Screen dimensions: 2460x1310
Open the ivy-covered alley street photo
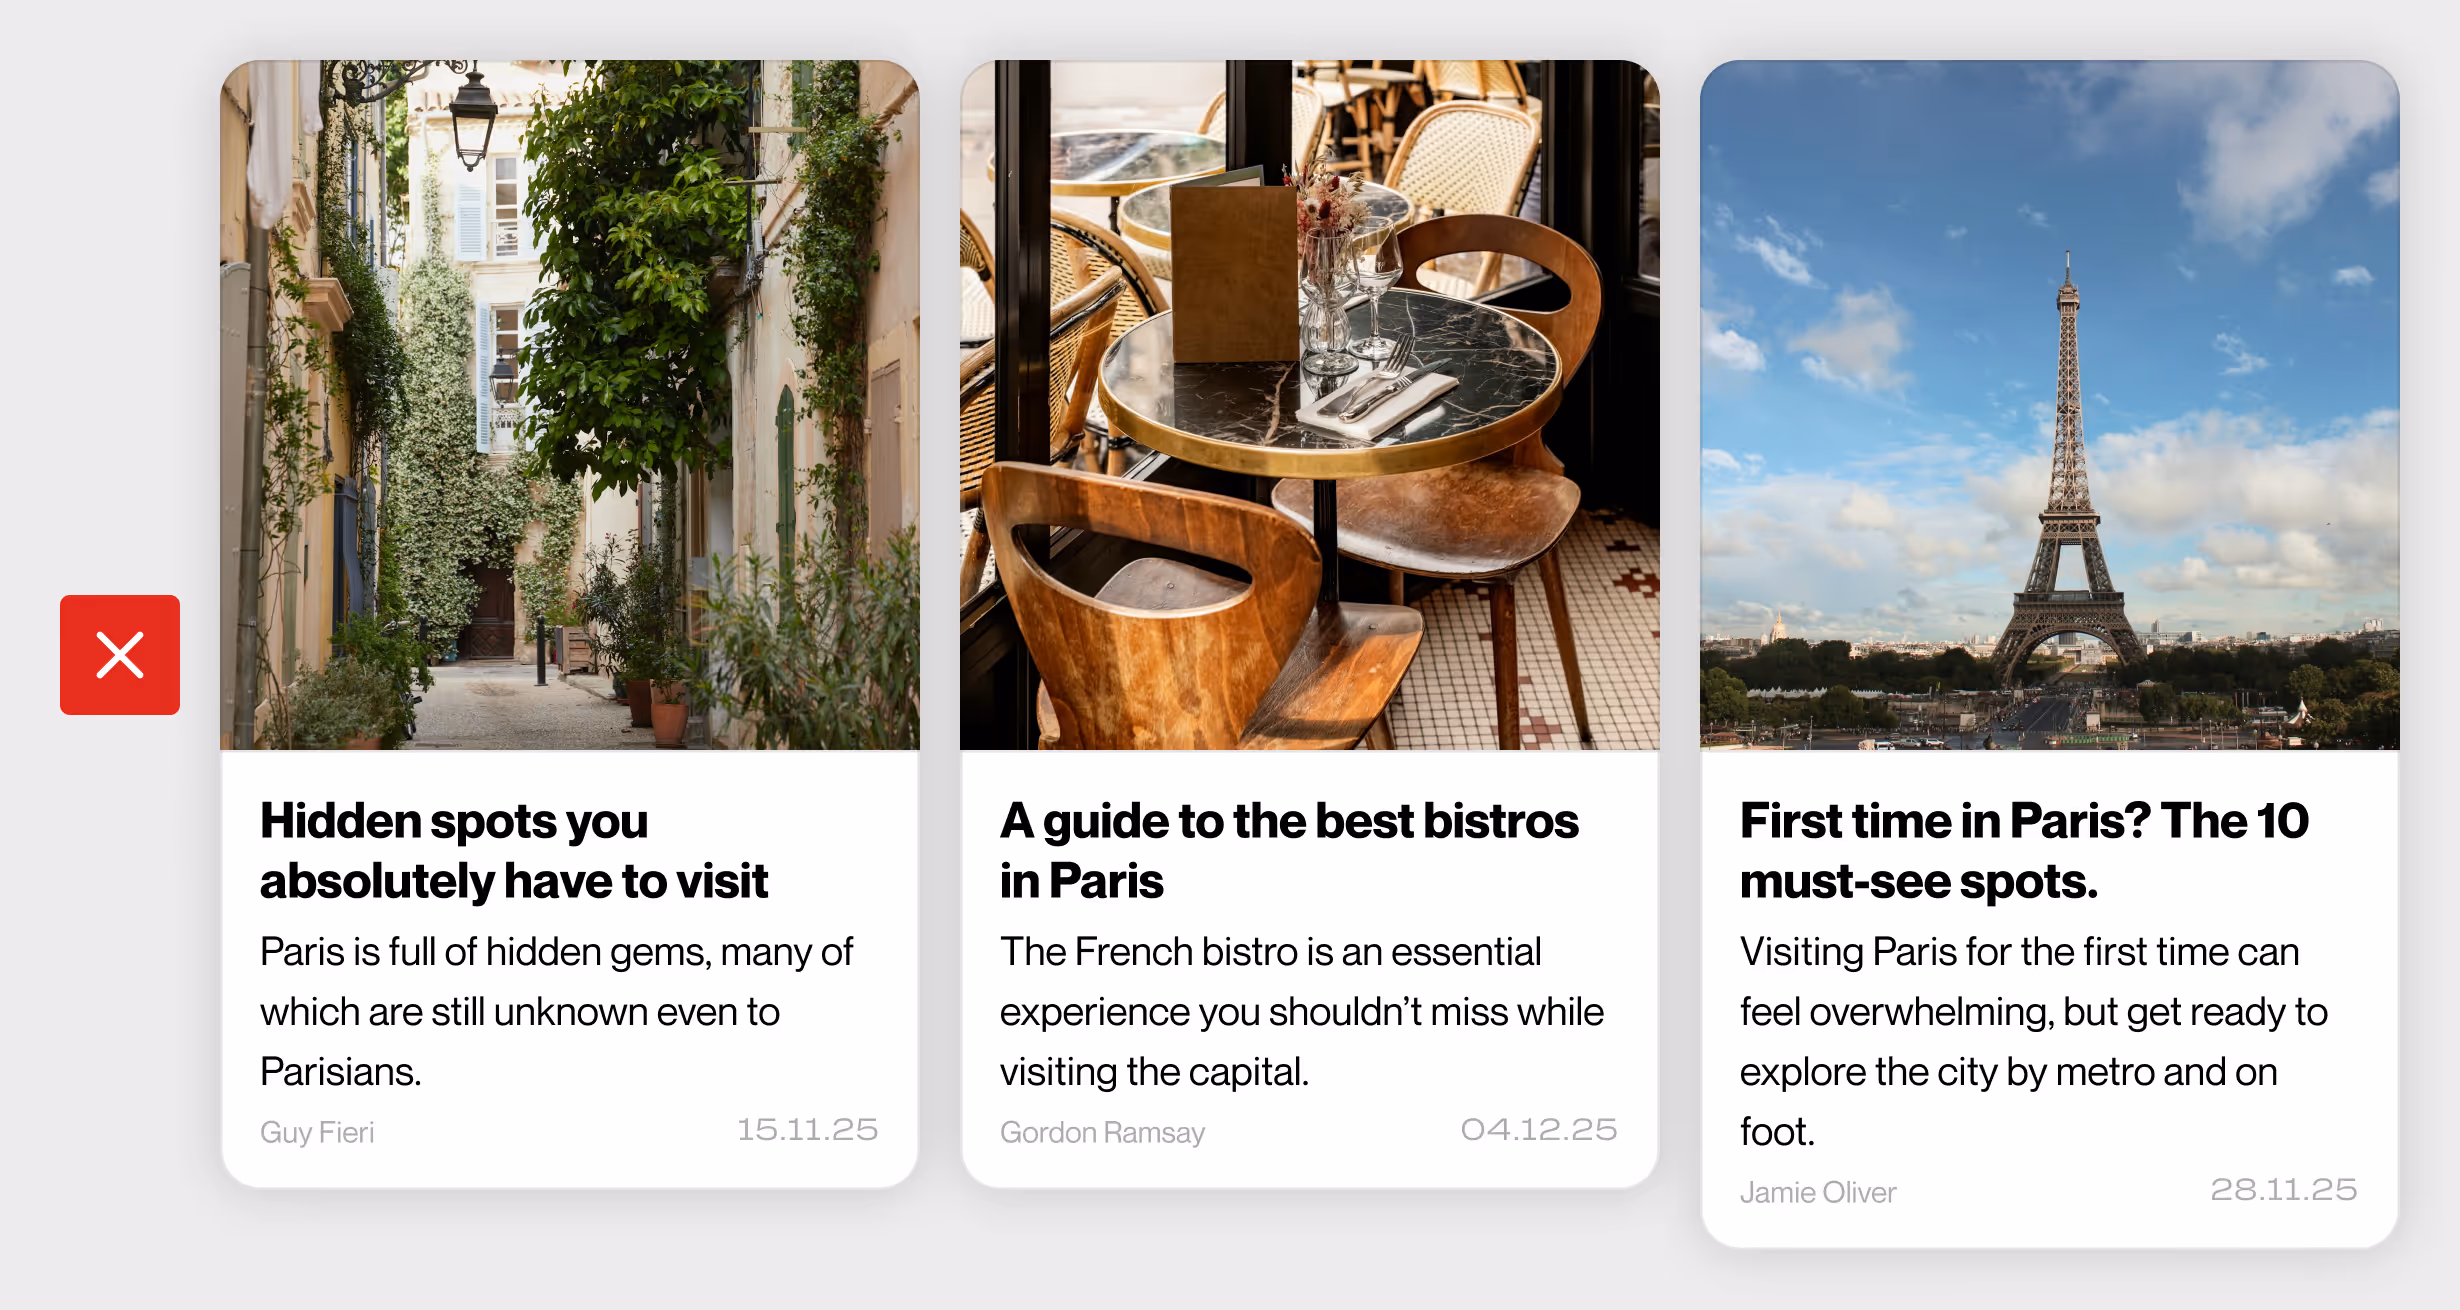coord(570,405)
